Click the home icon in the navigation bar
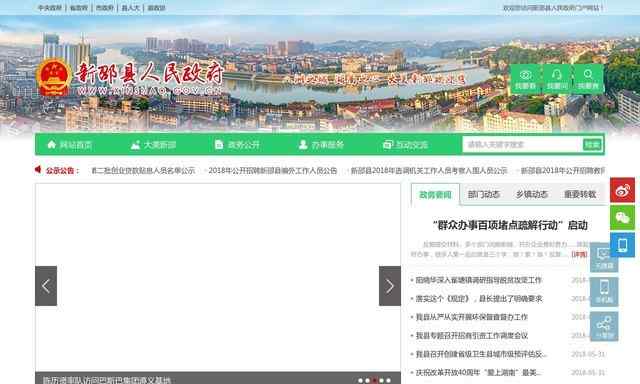The height and width of the screenshot is (384, 640). pyautogui.click(x=51, y=144)
